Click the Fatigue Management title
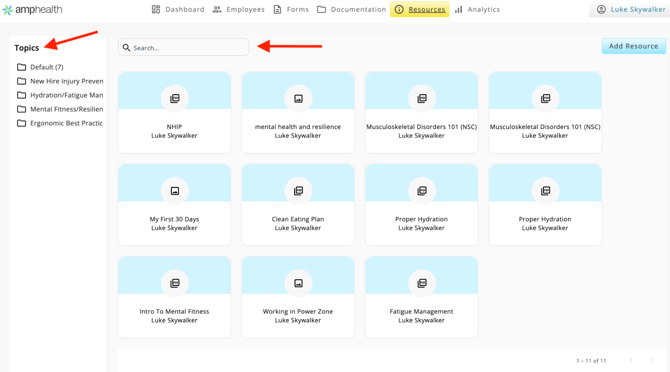This screenshot has width=670, height=372. 421,311
